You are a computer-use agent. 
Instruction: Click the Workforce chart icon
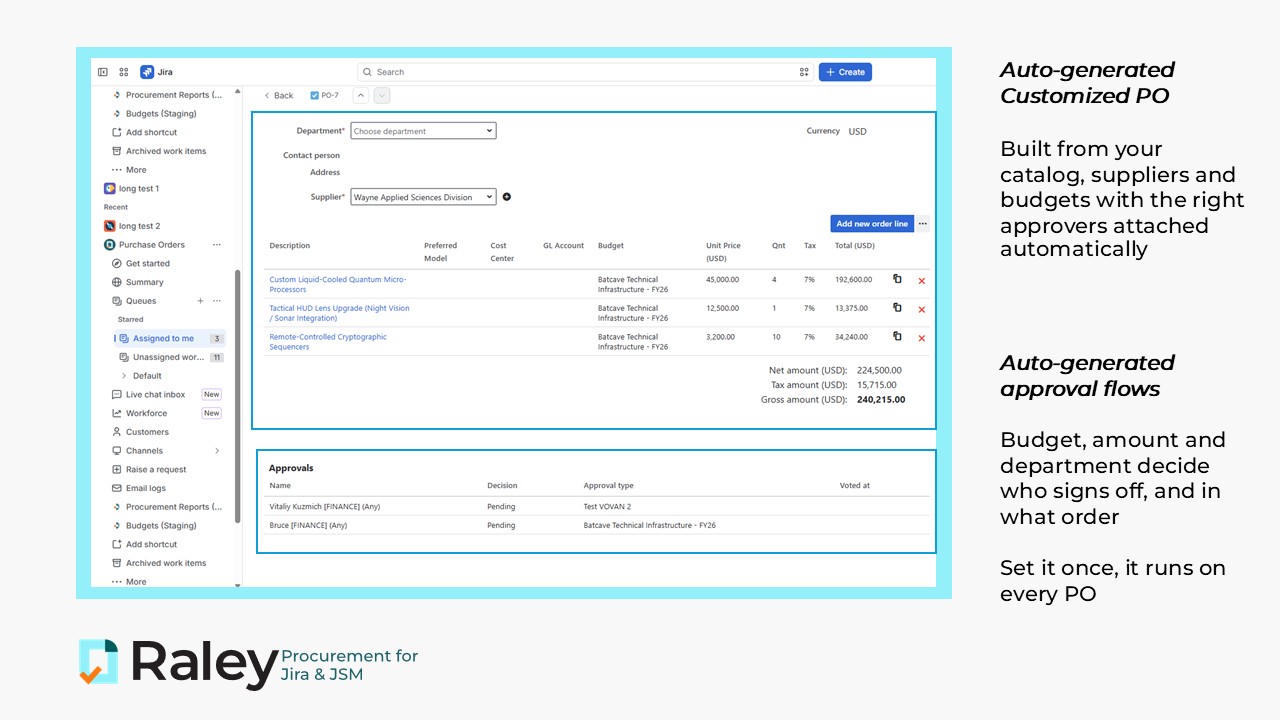[117, 413]
